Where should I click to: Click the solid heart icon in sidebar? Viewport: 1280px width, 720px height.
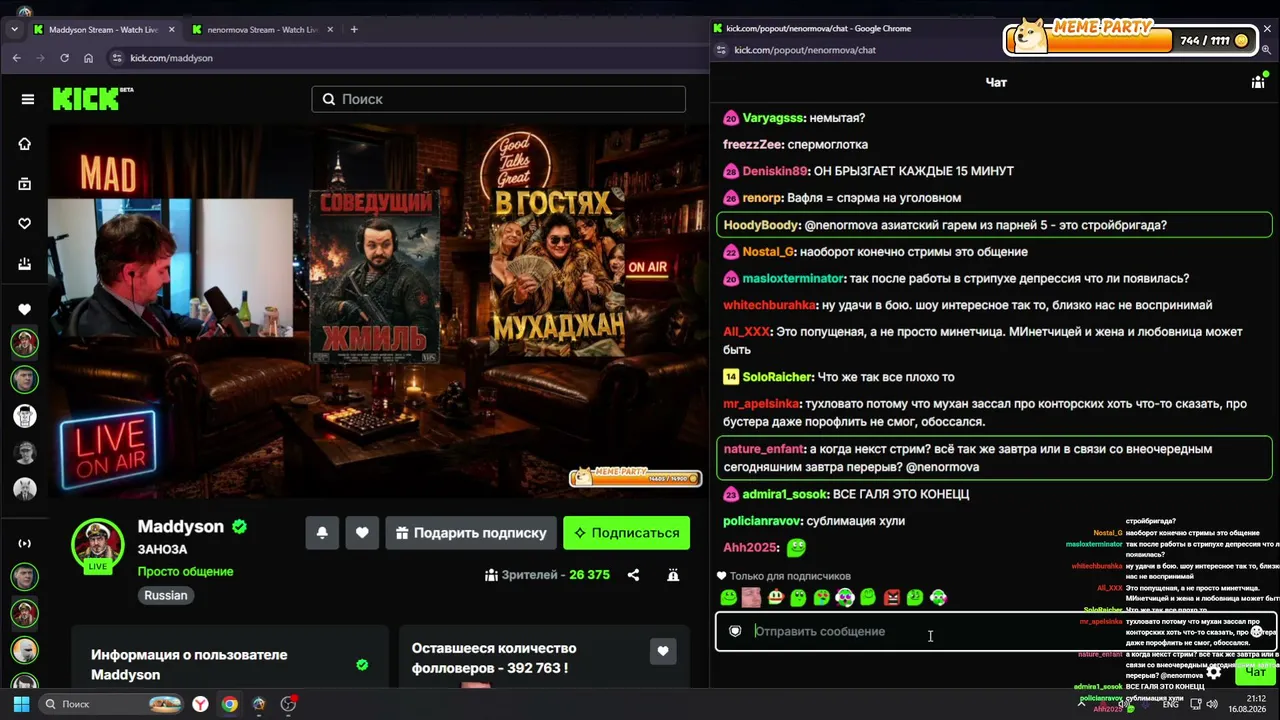tap(25, 310)
